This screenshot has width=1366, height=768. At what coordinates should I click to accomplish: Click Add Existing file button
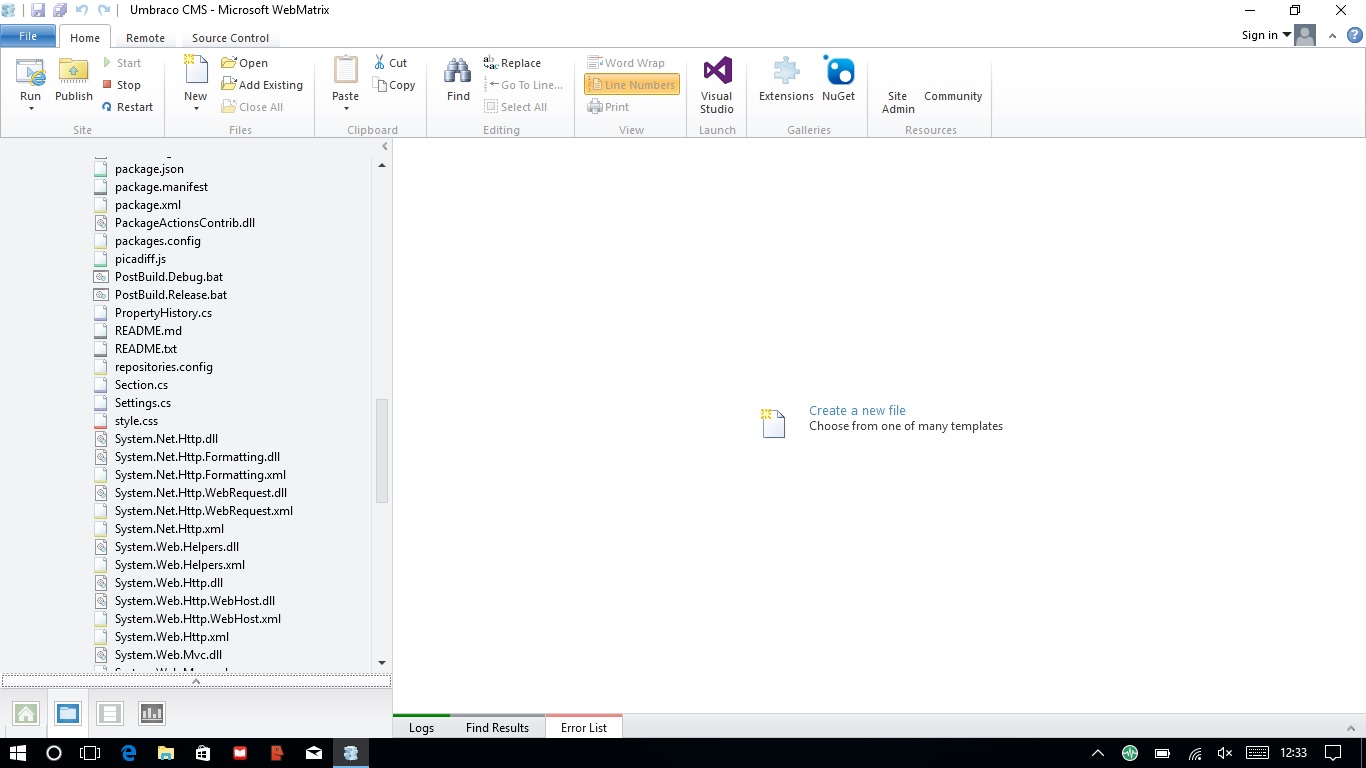pyautogui.click(x=262, y=85)
